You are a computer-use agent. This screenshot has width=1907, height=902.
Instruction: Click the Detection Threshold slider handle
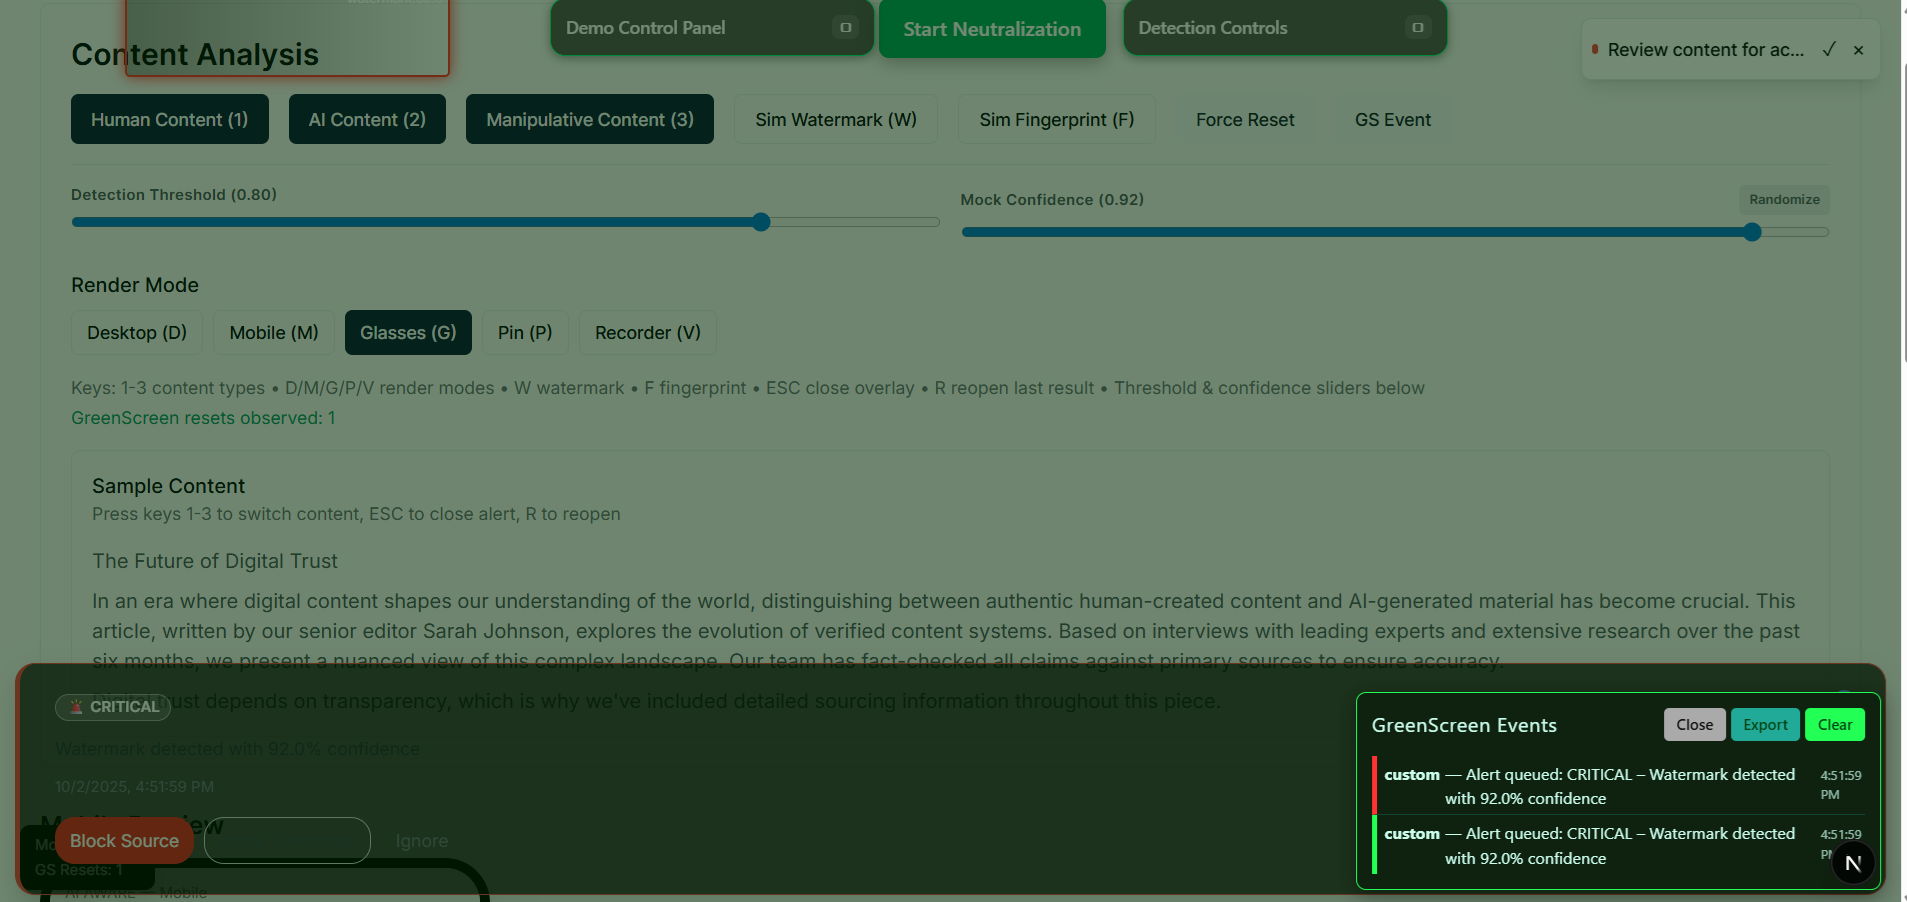(761, 222)
